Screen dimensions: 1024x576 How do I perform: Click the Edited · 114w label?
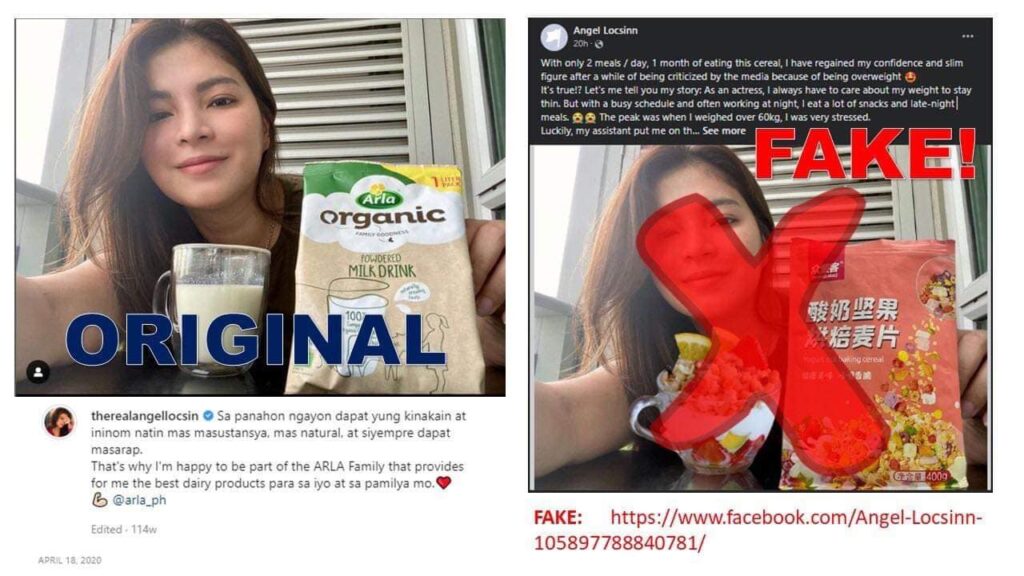[123, 529]
